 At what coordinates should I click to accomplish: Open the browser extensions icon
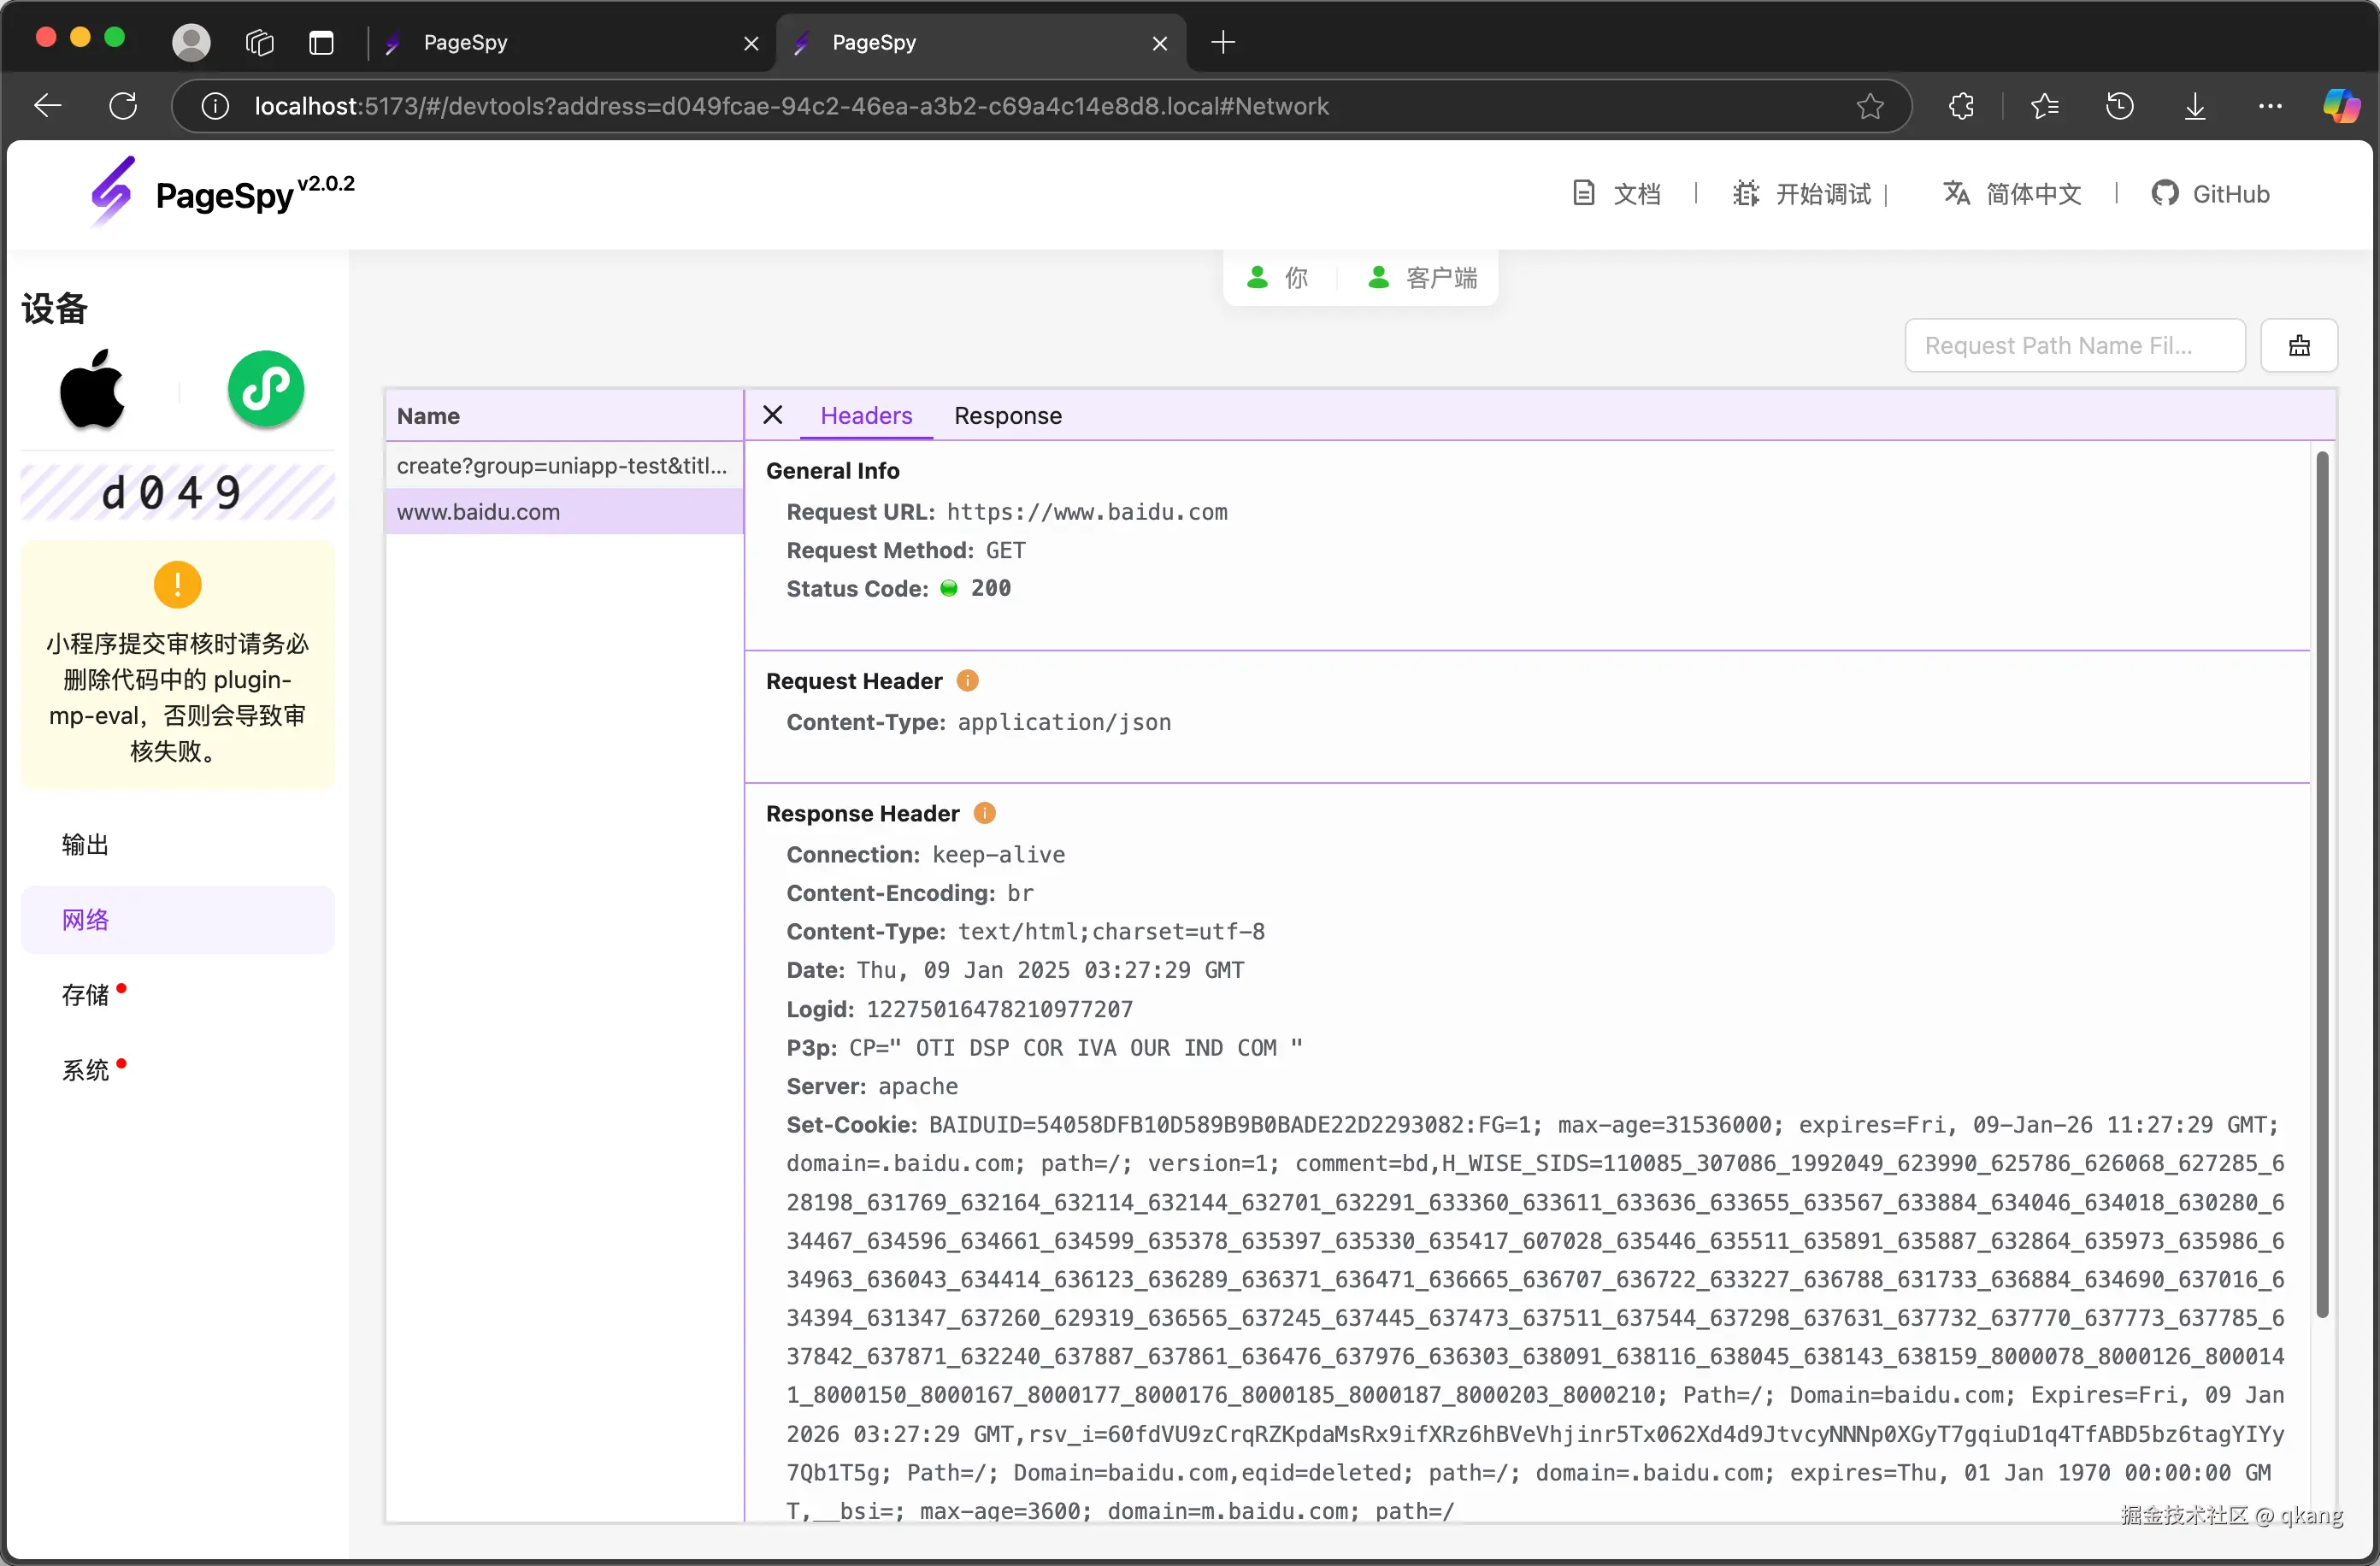[1961, 106]
